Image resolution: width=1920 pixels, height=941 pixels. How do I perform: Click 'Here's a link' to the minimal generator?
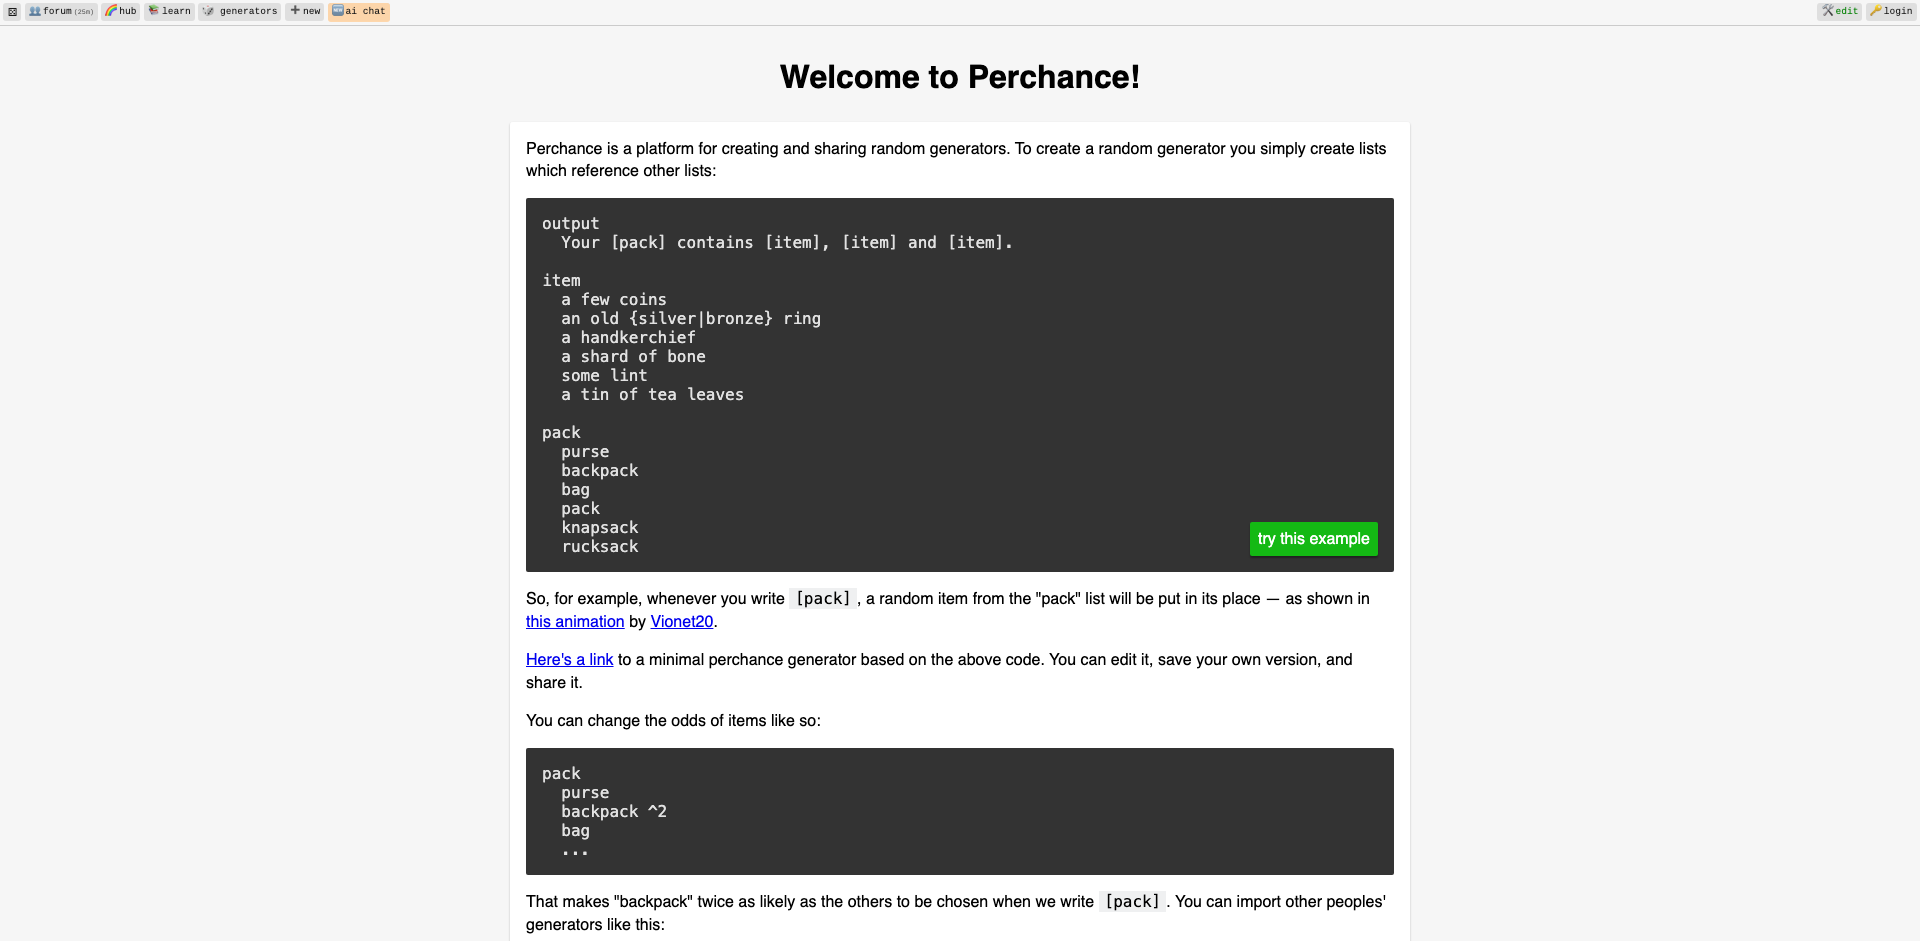click(569, 659)
